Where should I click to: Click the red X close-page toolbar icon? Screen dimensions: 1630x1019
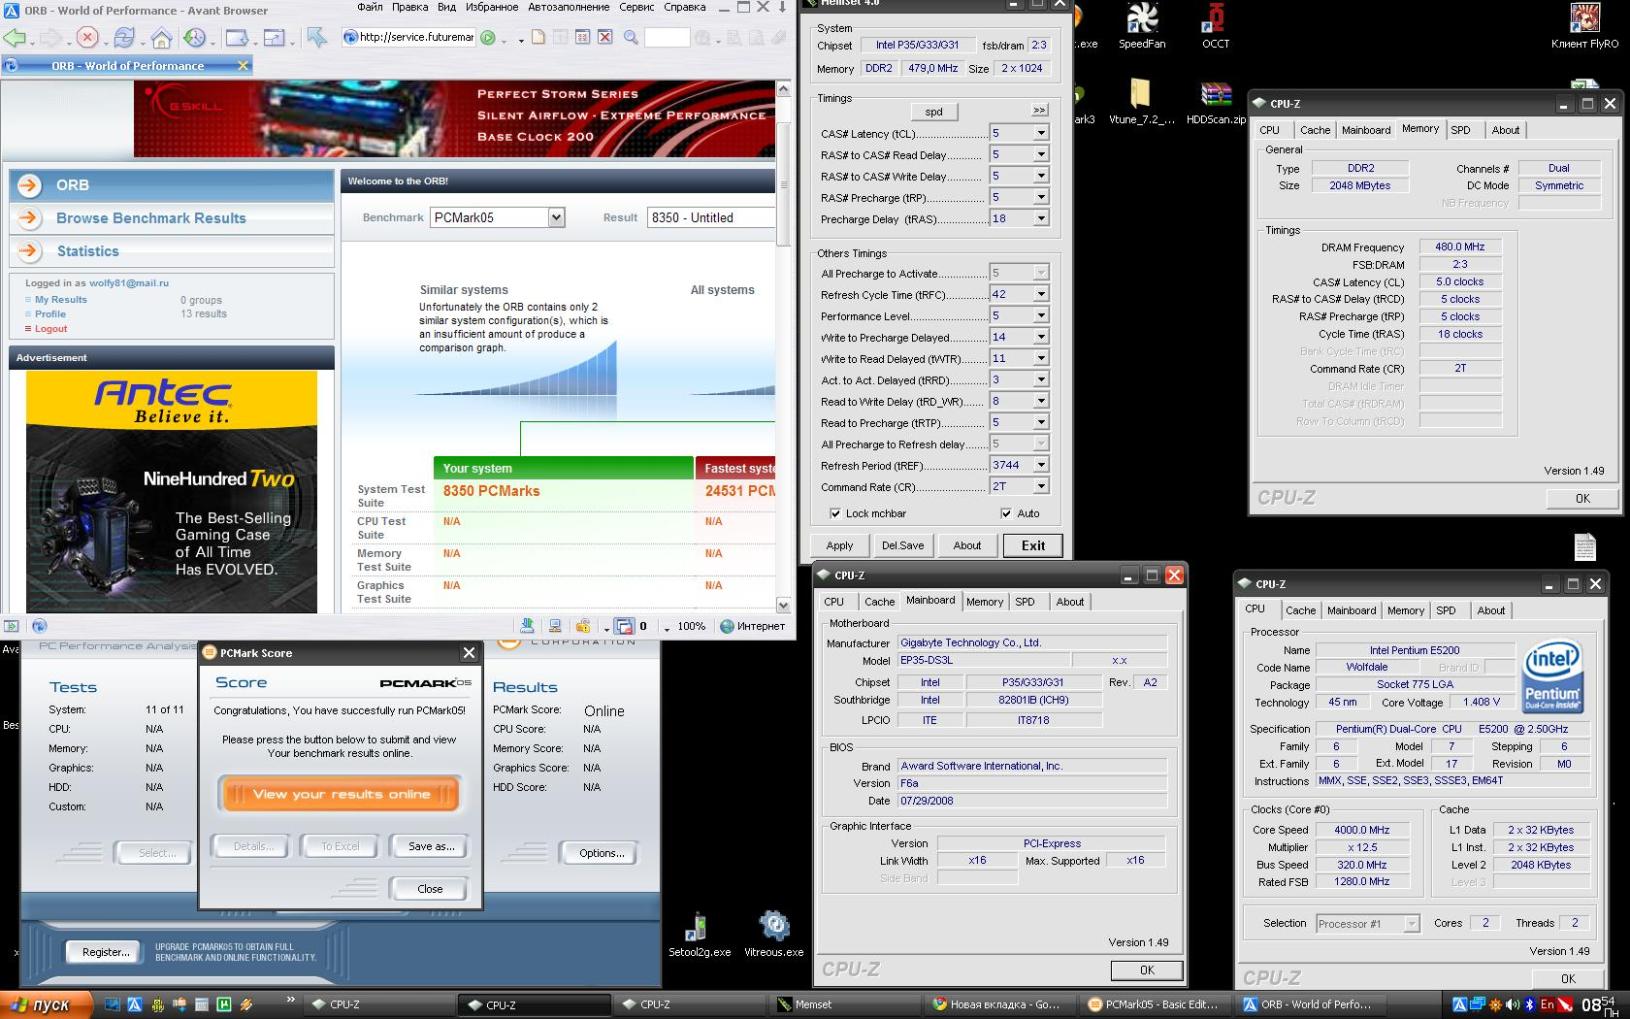point(605,38)
